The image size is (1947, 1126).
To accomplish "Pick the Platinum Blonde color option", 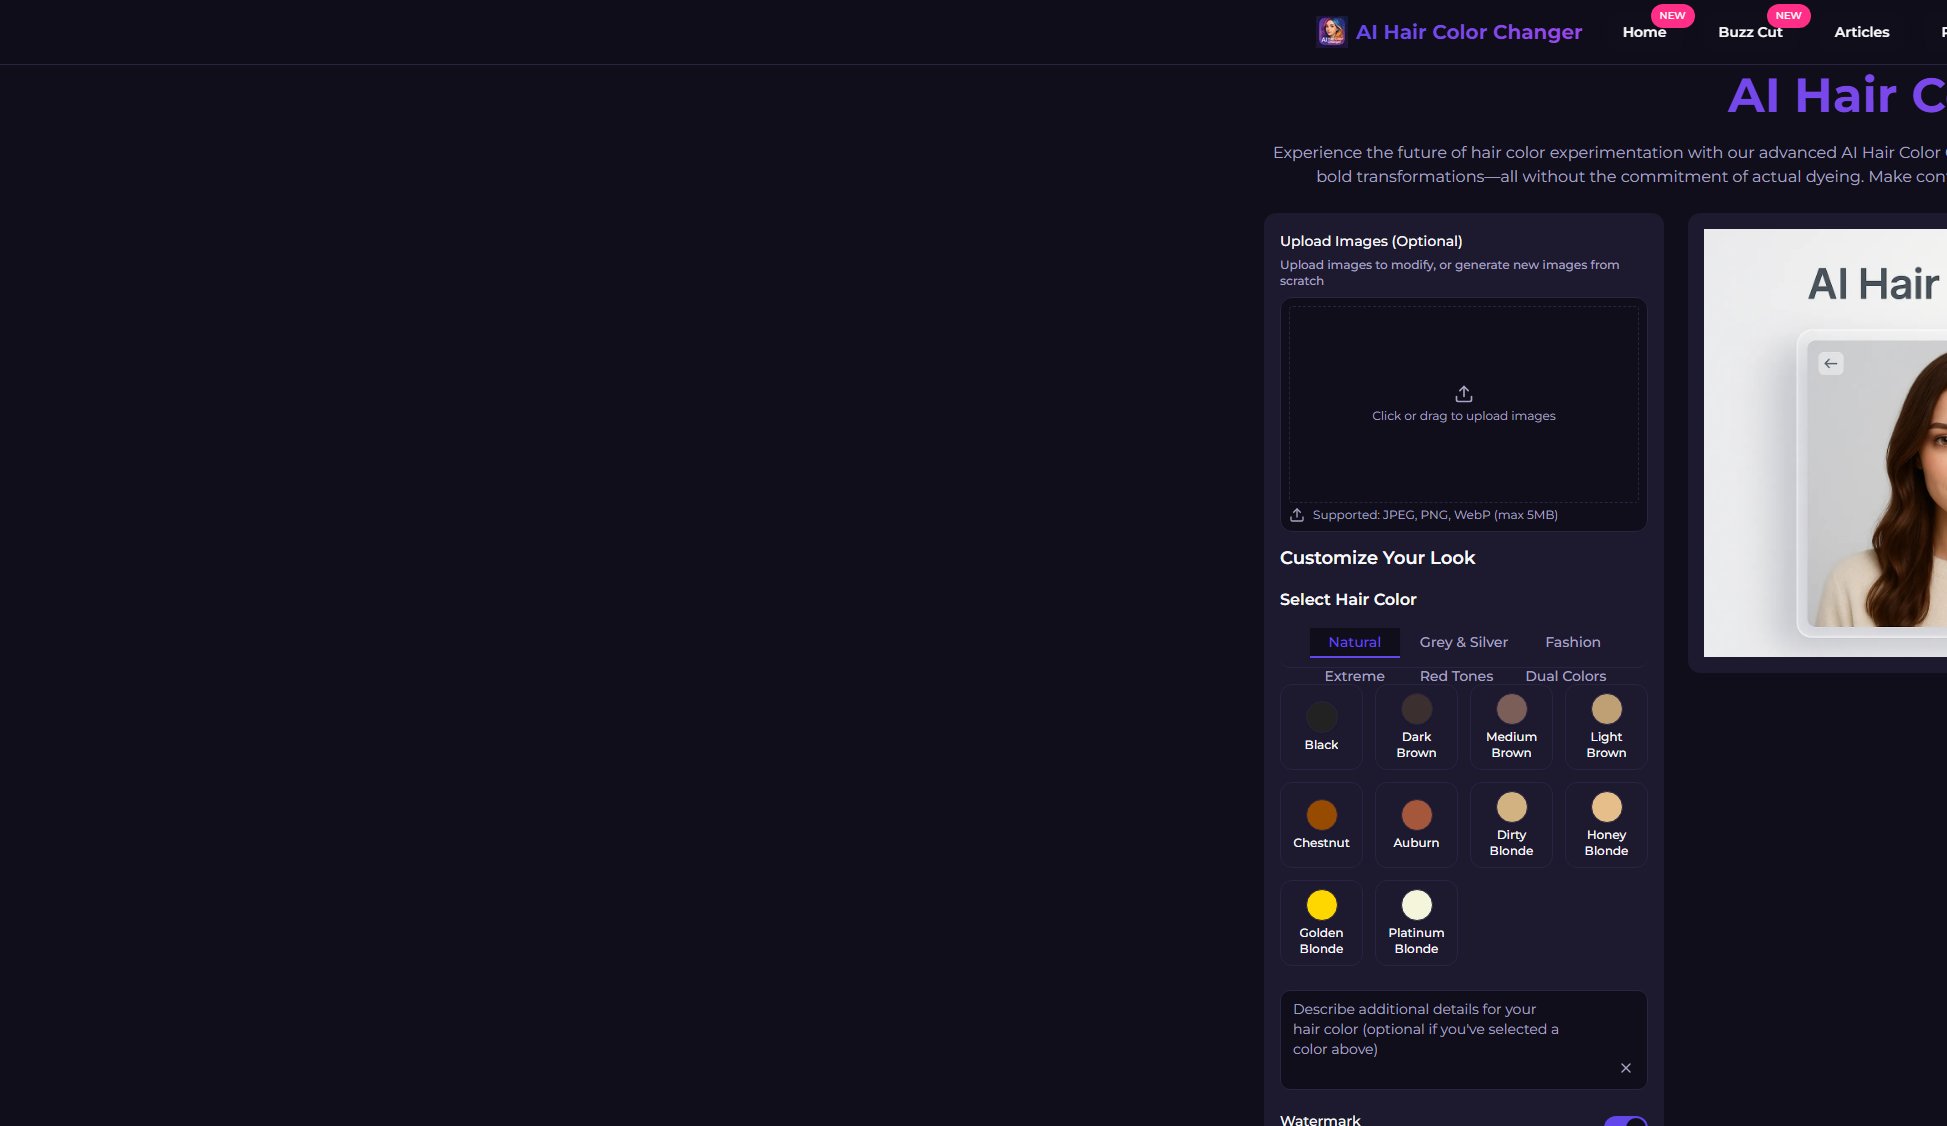I will (1416, 923).
